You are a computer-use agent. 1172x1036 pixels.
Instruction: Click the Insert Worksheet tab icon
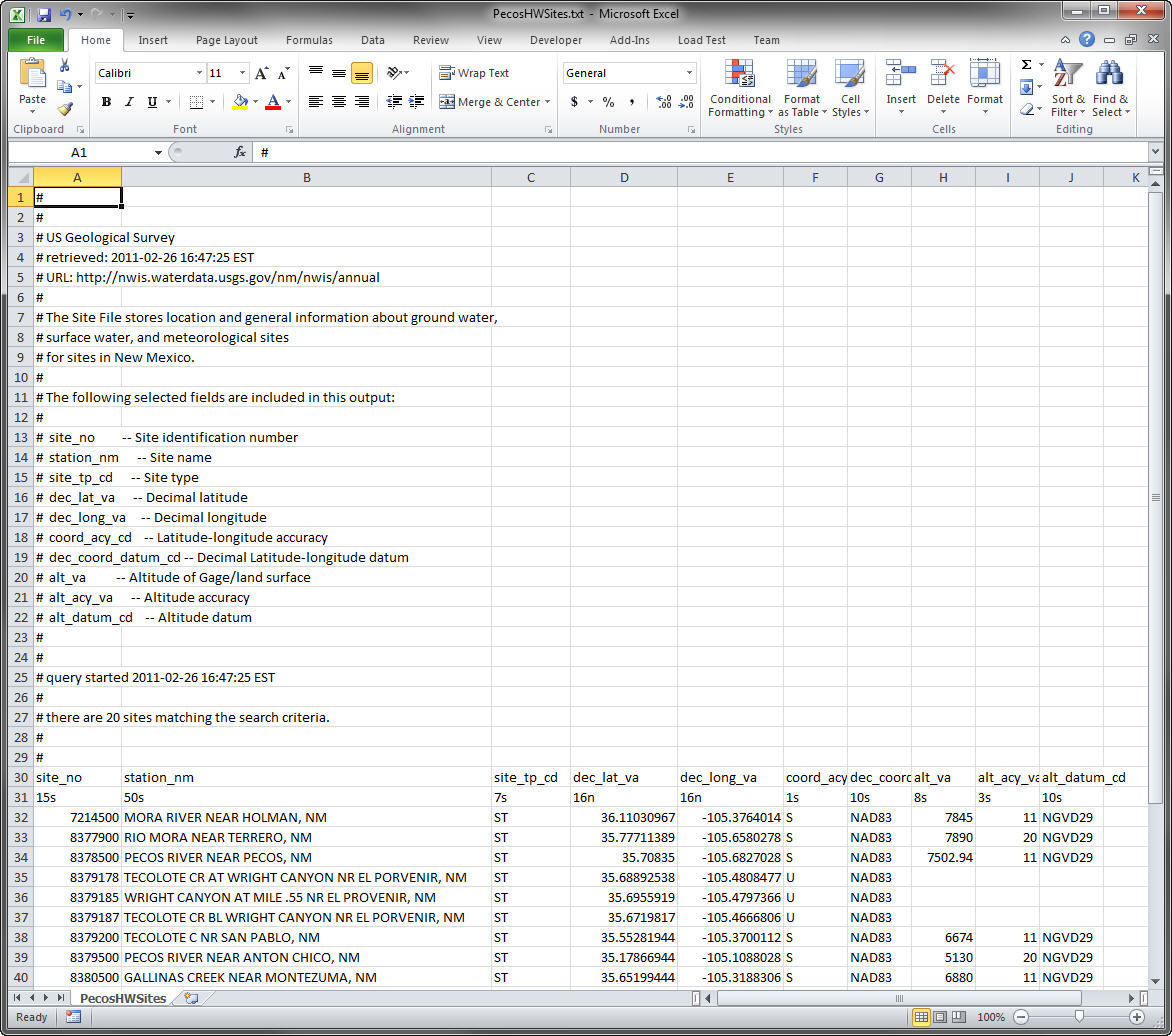[x=191, y=998]
